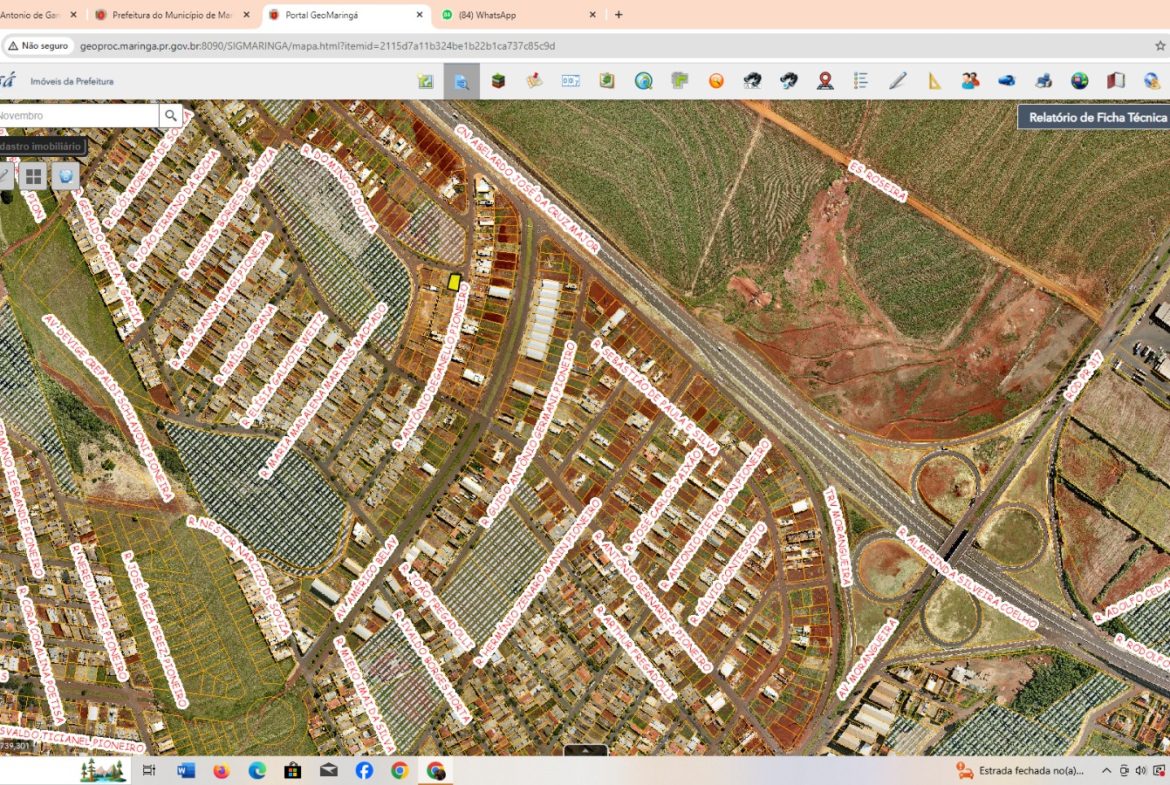Click the globe with magnifier at toolbar end
Screen dimensions: 1170x785
[1152, 81]
